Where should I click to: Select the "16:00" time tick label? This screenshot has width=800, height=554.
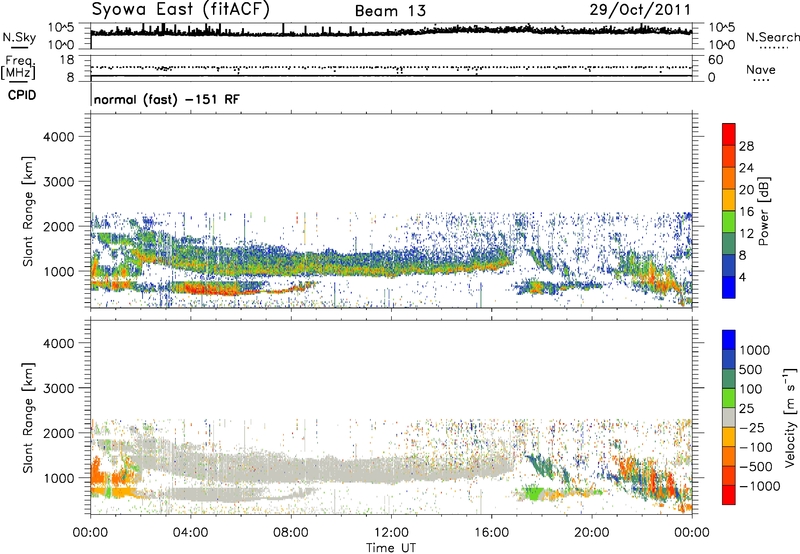[491, 533]
